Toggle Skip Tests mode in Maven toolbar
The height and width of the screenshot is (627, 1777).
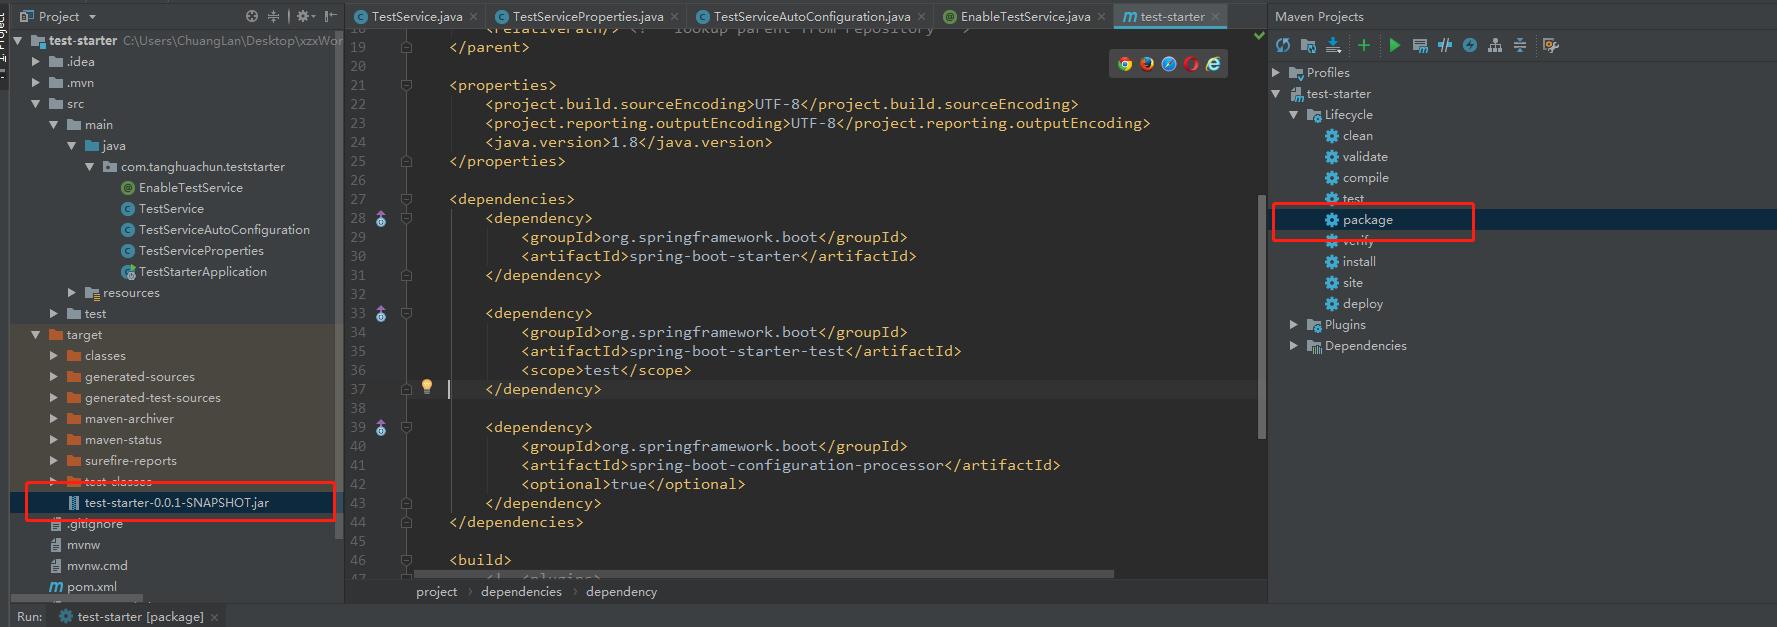point(1470,45)
